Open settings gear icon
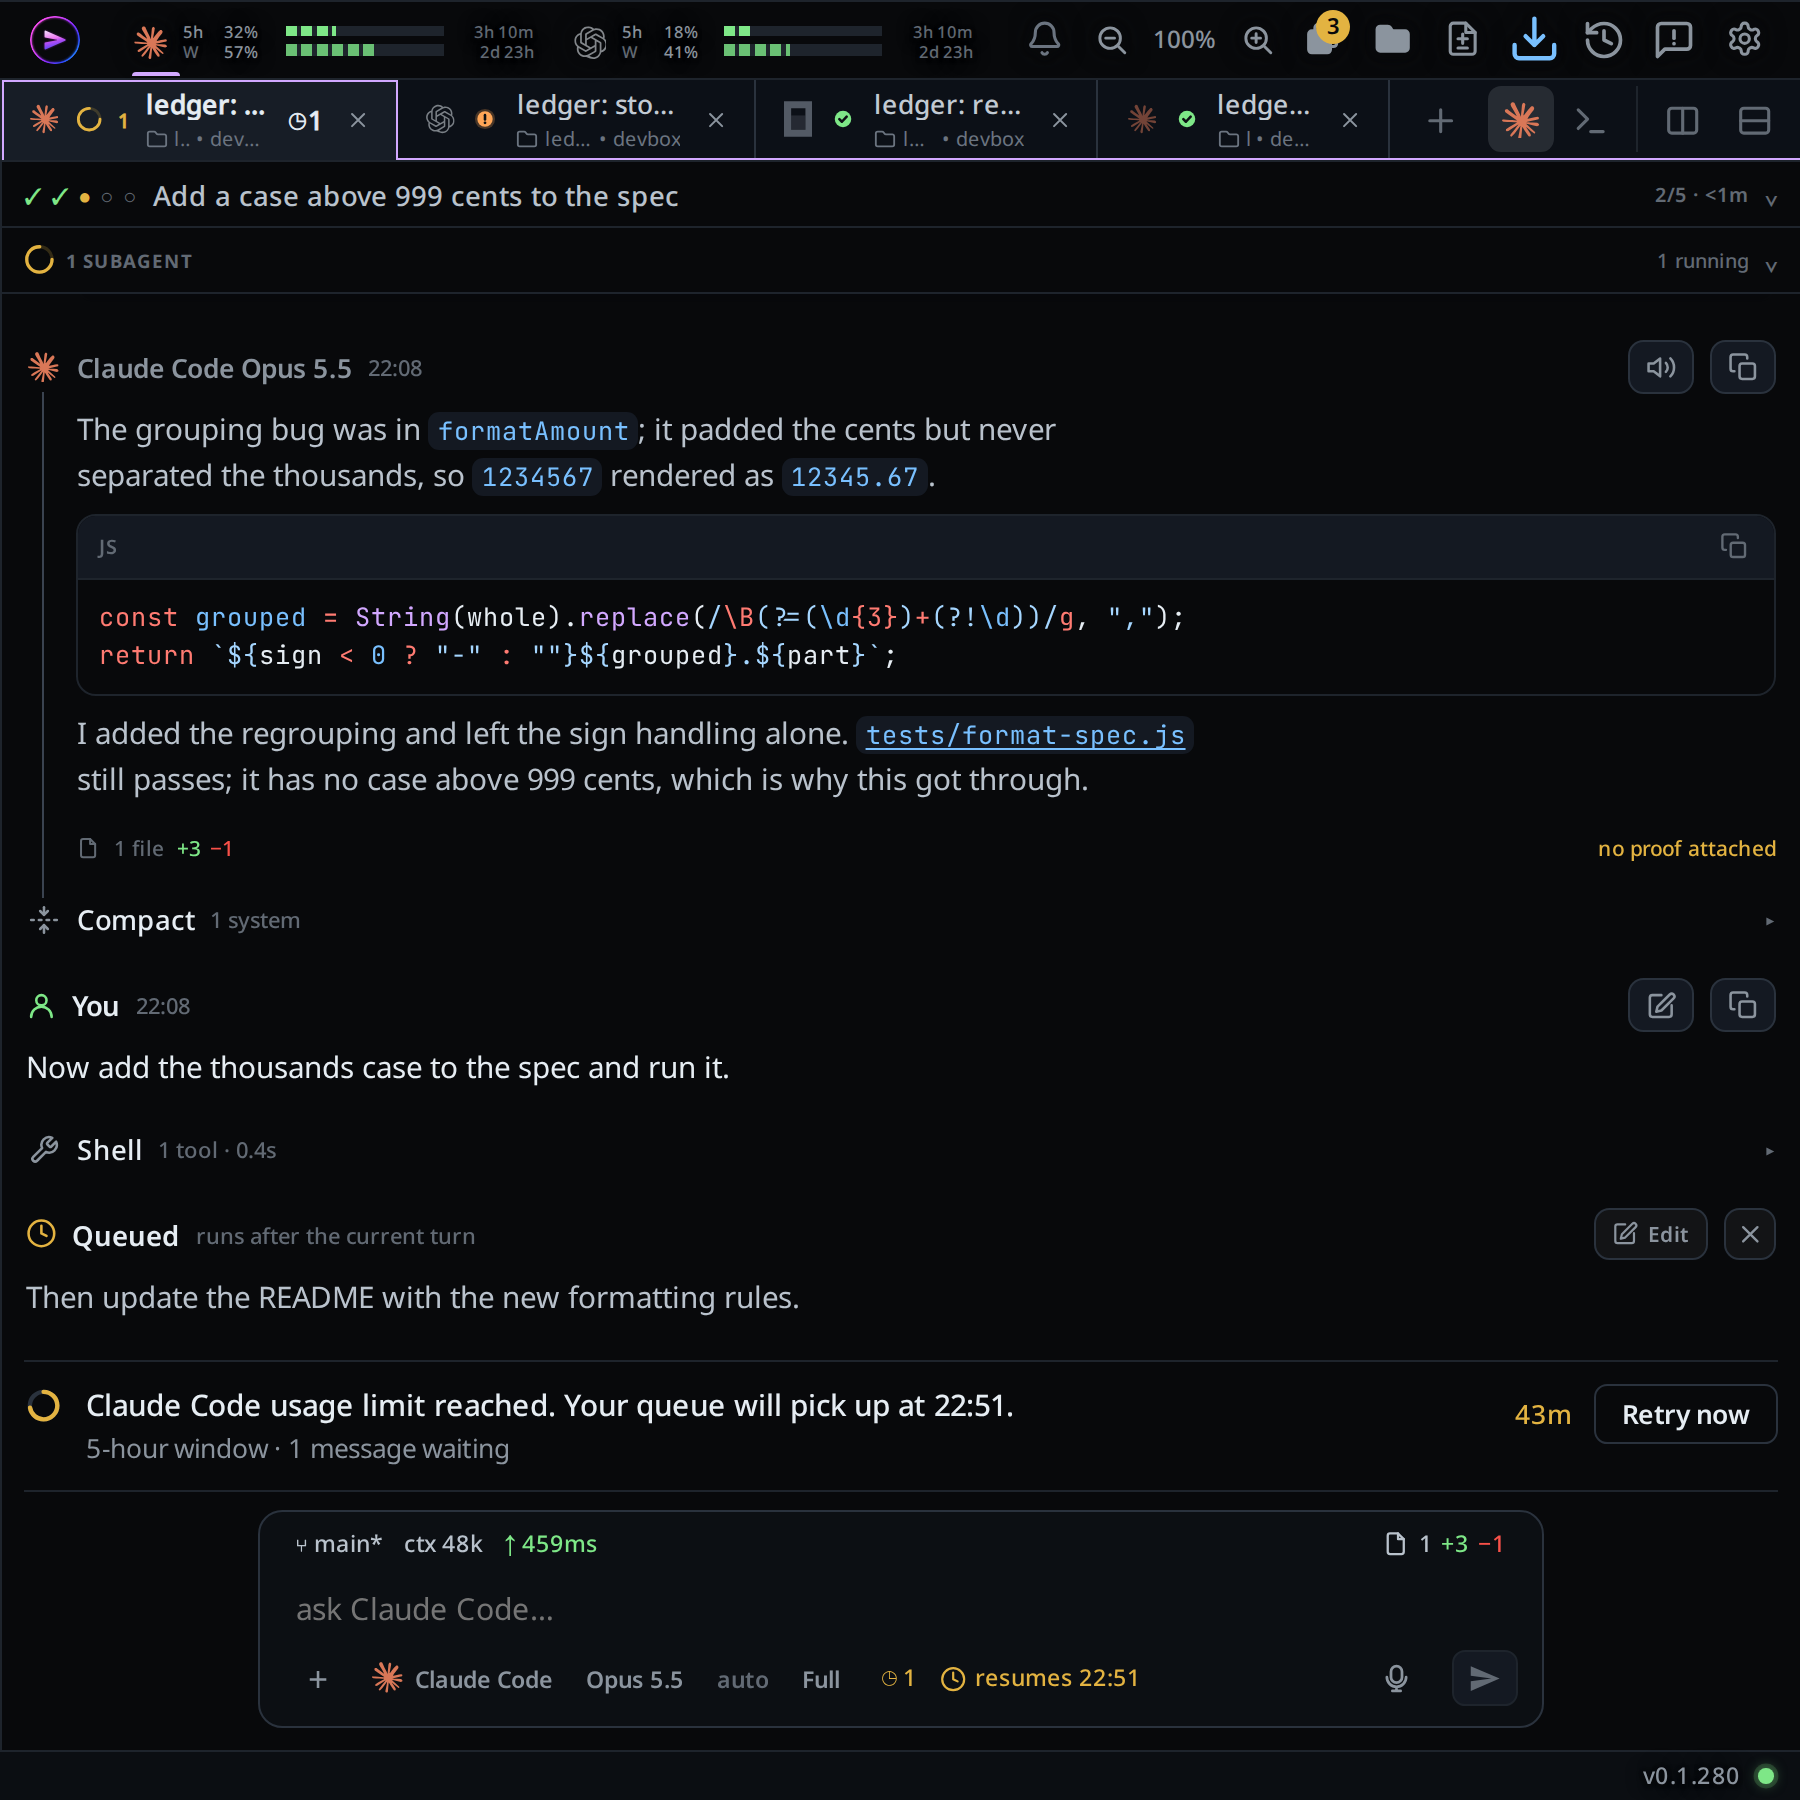The height and width of the screenshot is (1800, 1800). pyautogui.click(x=1744, y=40)
